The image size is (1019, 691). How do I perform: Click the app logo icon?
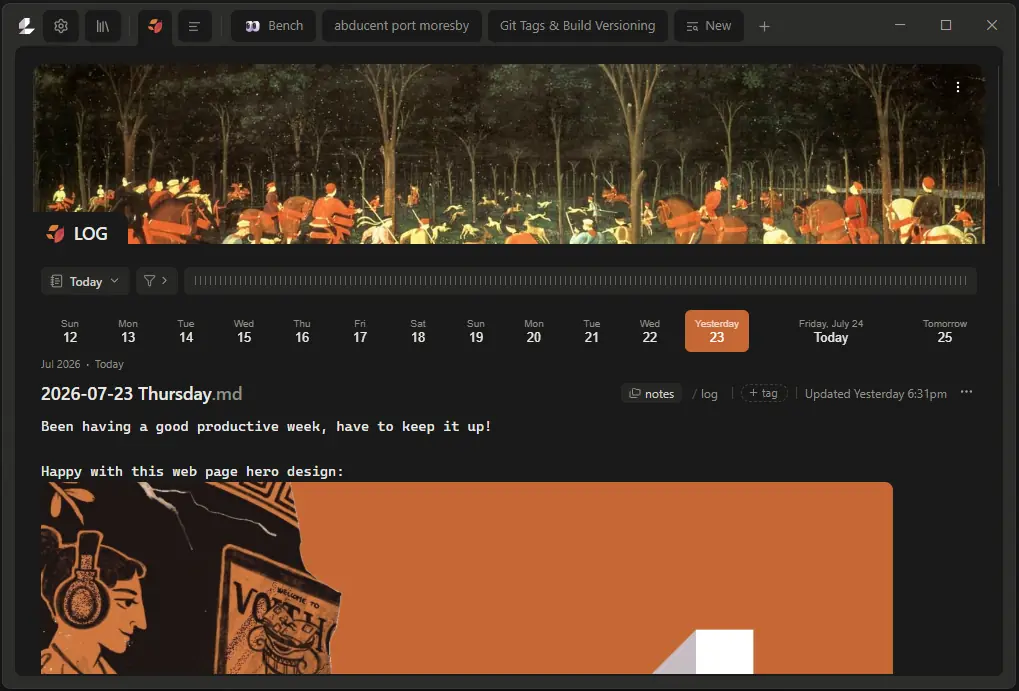tap(26, 26)
